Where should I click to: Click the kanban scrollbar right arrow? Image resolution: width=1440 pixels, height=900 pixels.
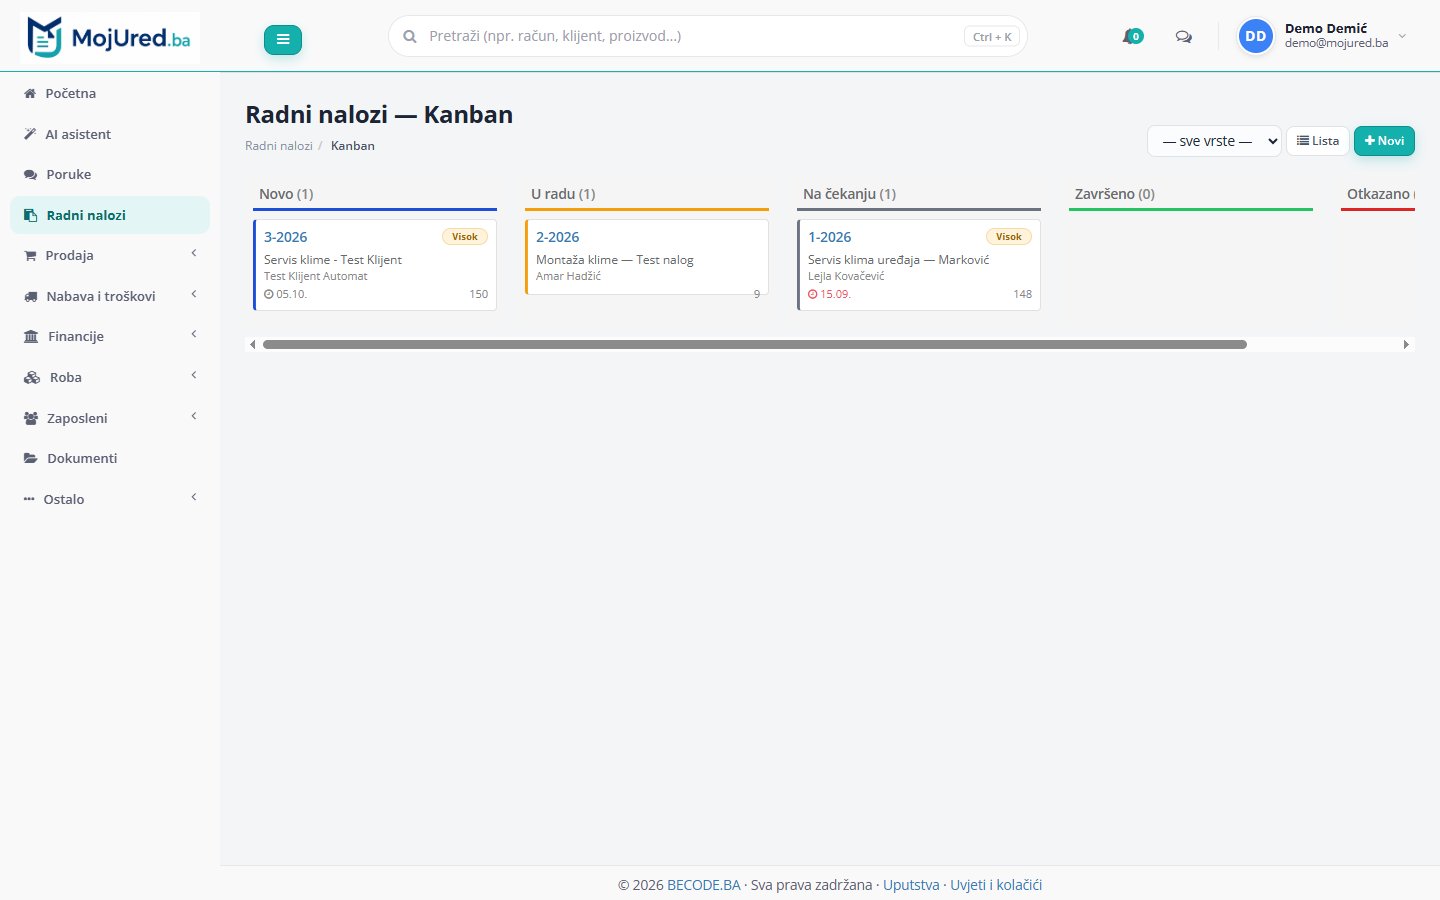click(1406, 344)
